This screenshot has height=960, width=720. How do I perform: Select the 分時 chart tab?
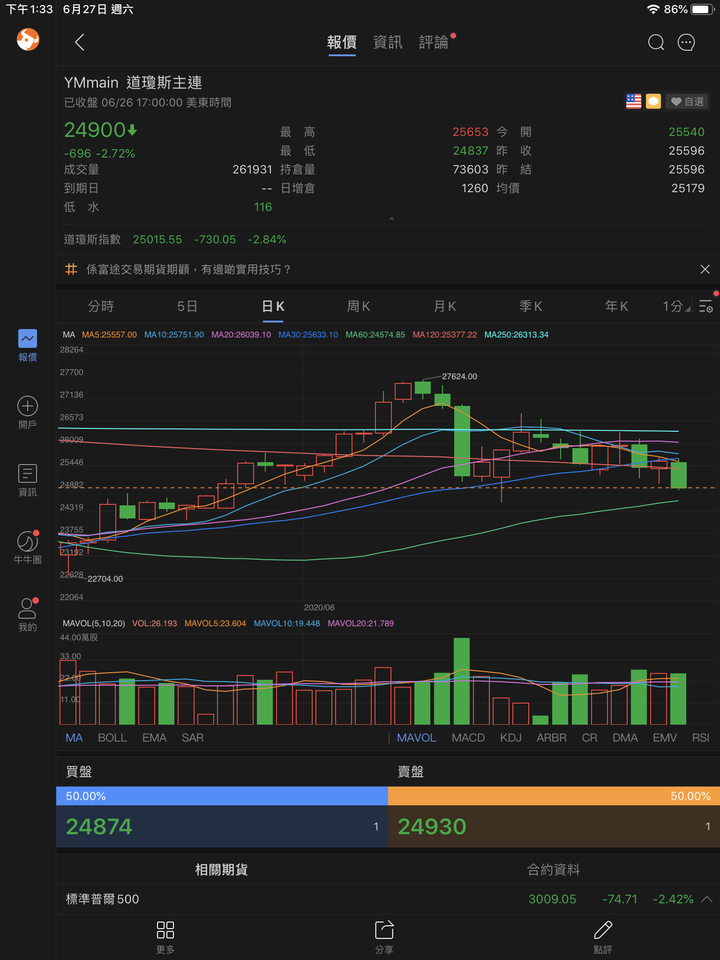(x=101, y=306)
